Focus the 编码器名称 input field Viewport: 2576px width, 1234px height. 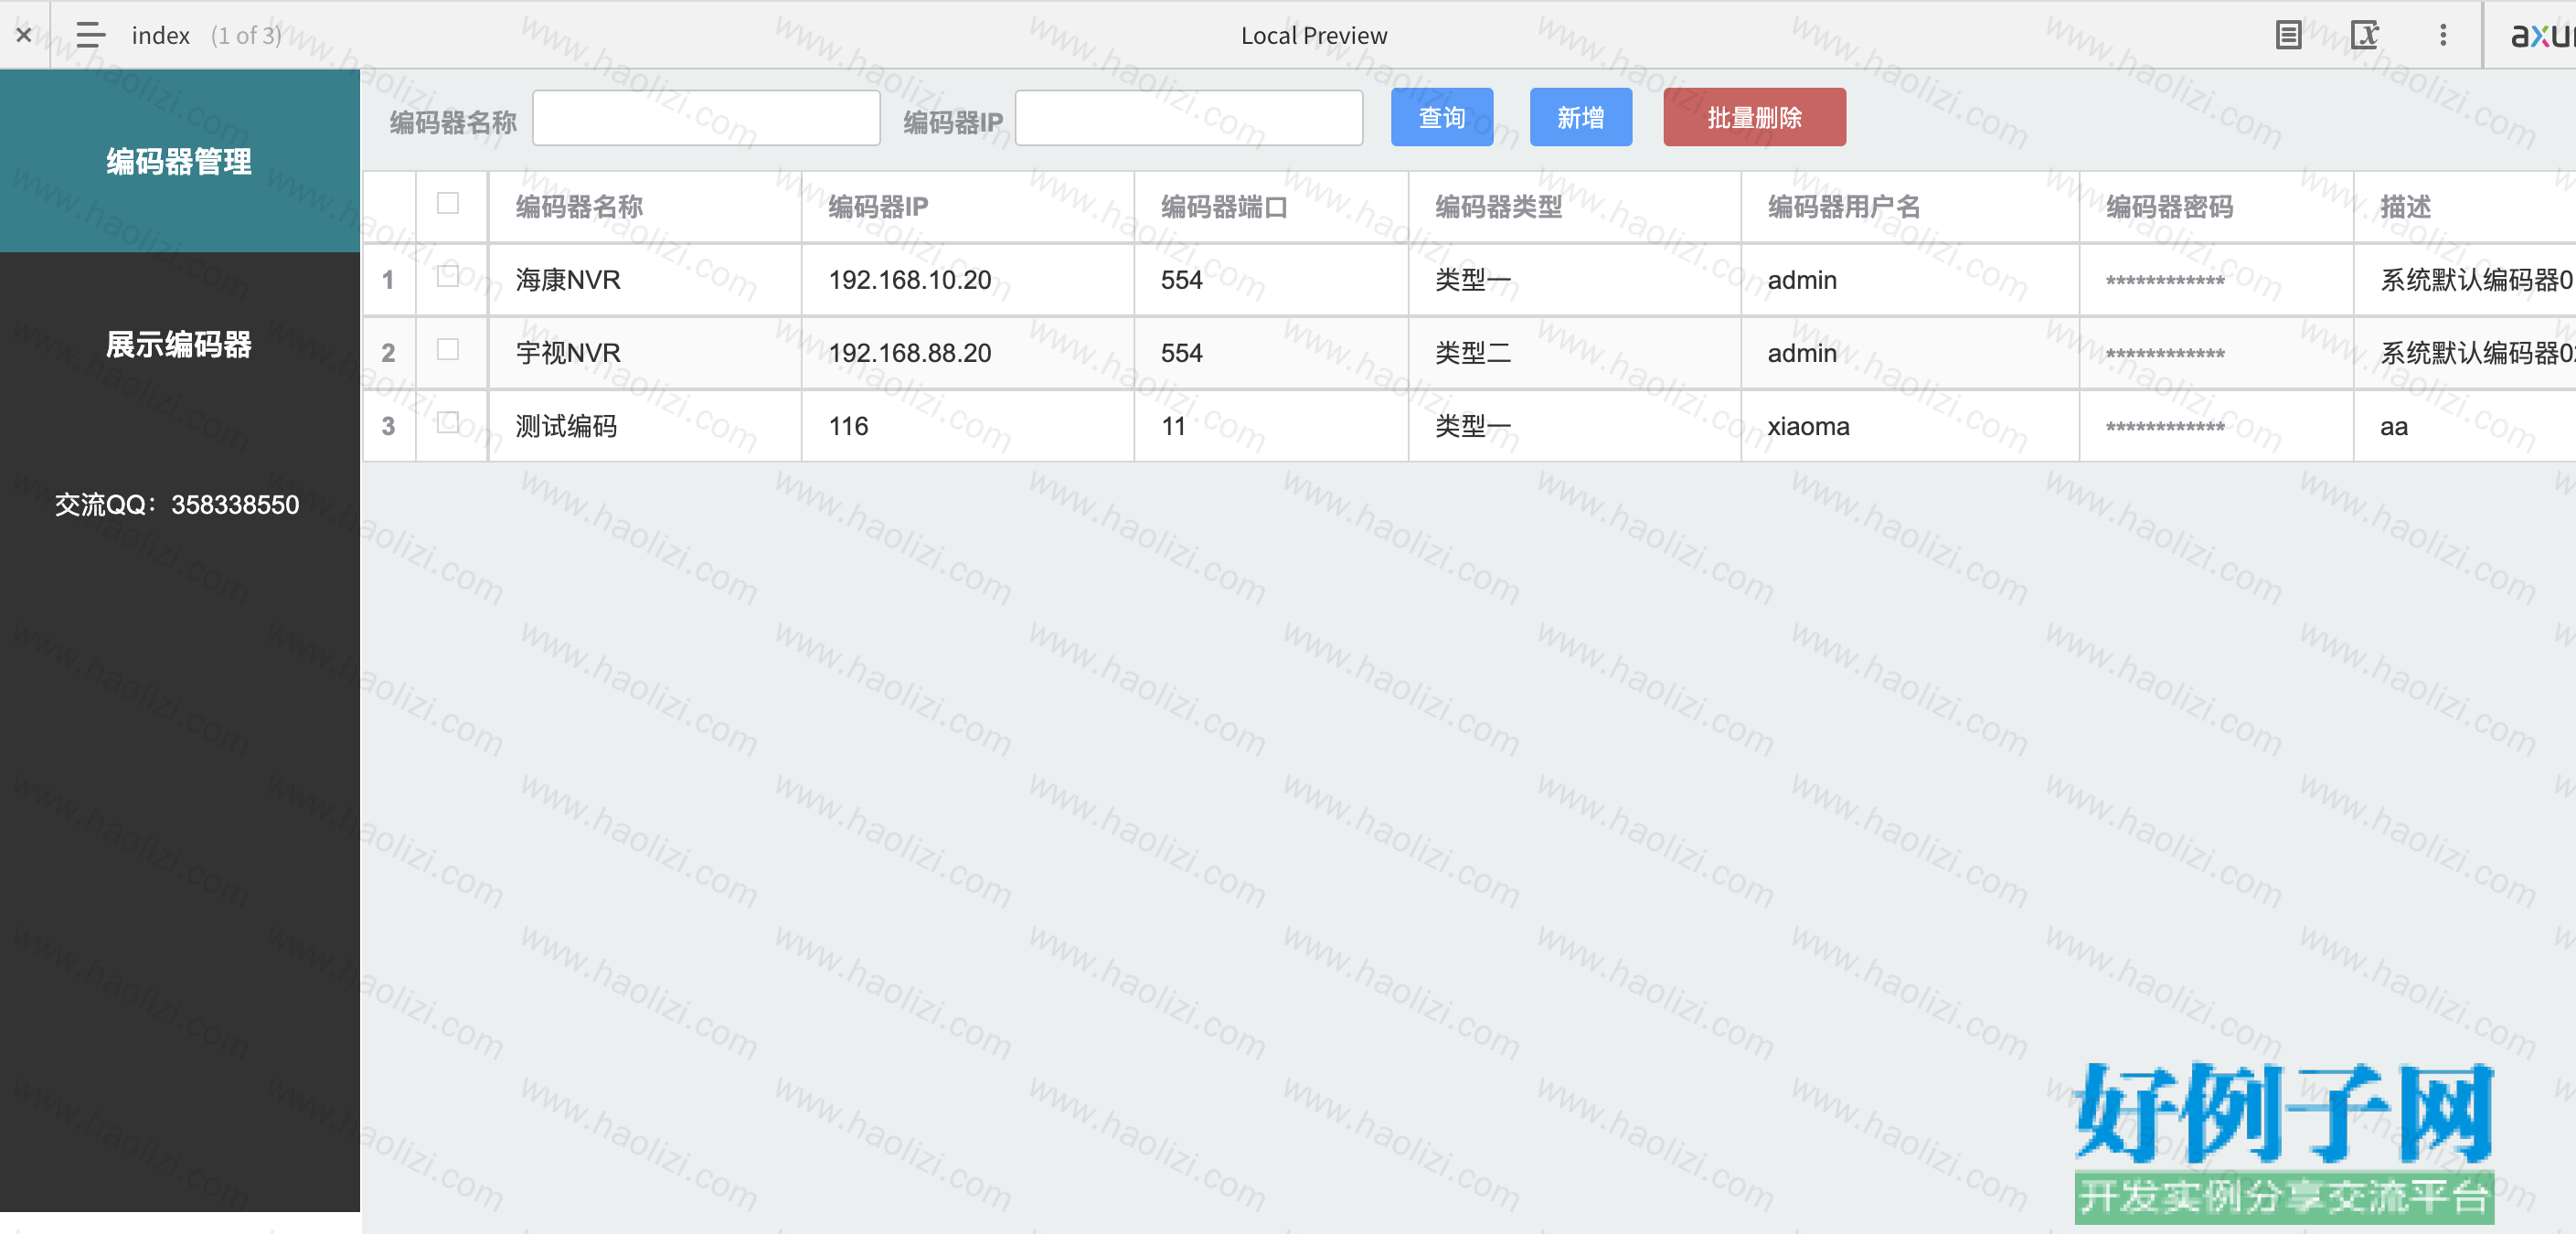(x=706, y=118)
